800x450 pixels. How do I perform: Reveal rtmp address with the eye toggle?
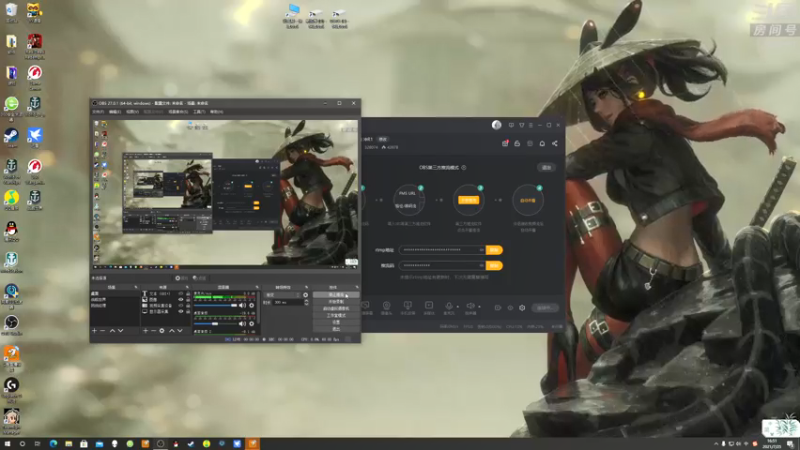pyautogui.click(x=481, y=250)
